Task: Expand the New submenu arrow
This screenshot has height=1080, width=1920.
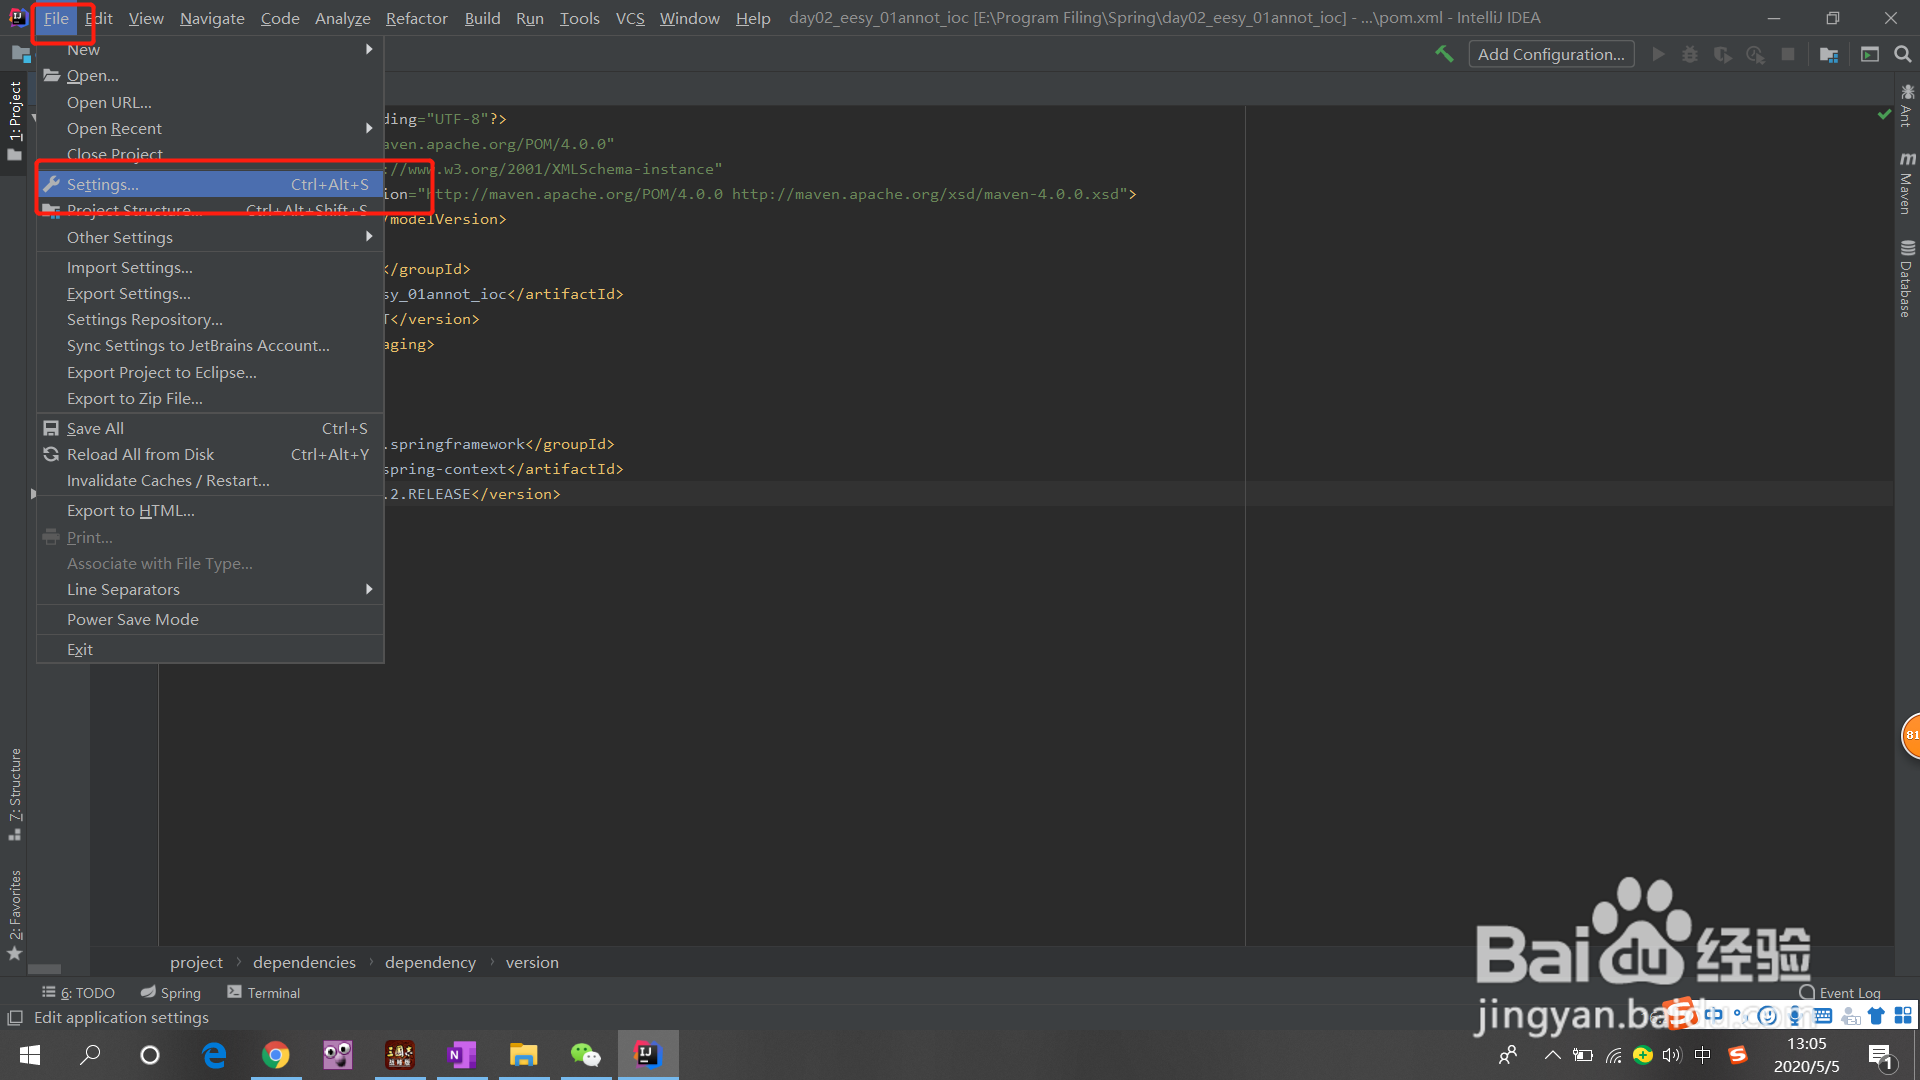Action: pyautogui.click(x=369, y=49)
